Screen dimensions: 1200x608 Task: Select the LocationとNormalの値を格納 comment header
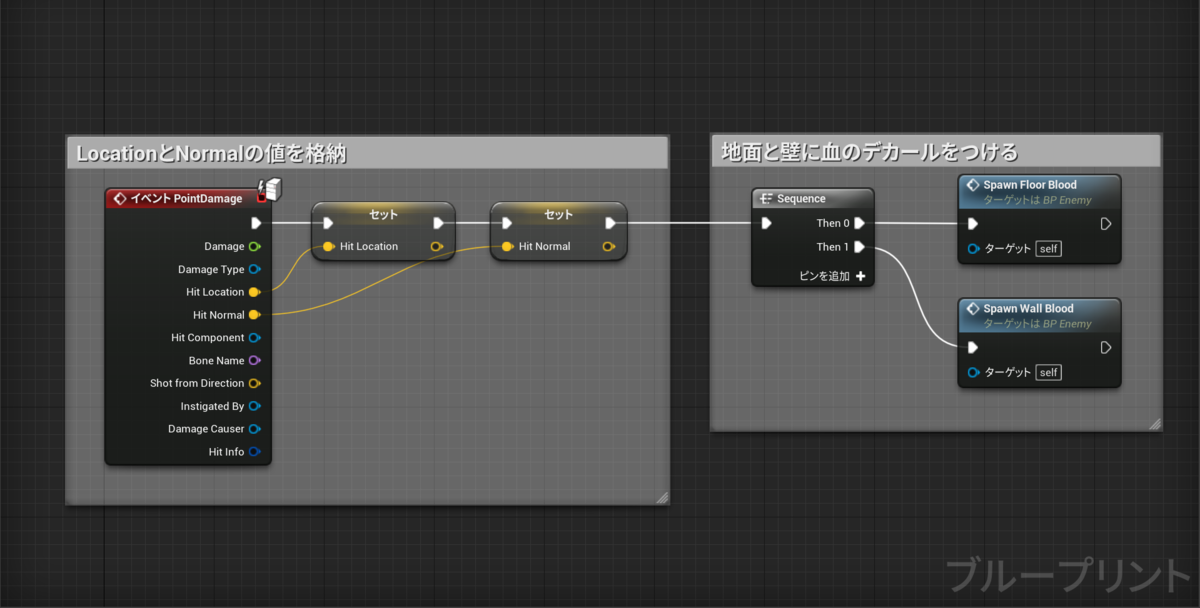click(367, 153)
